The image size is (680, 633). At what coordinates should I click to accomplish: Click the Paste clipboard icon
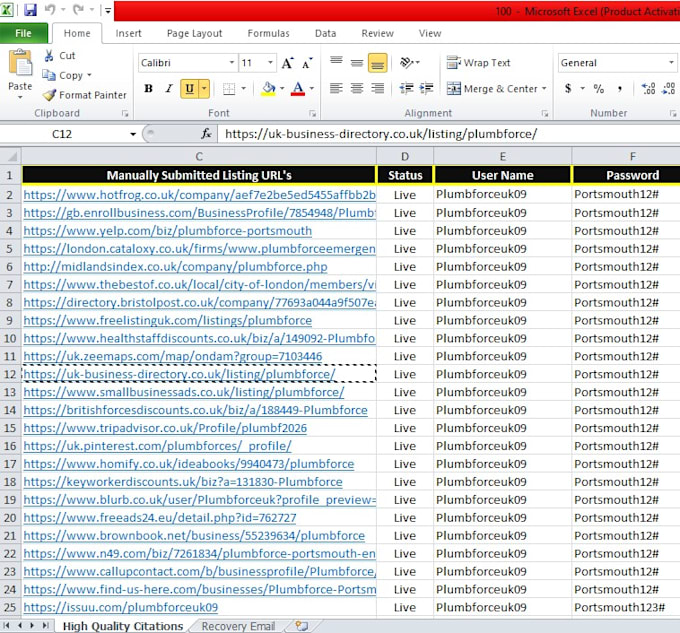[20, 63]
